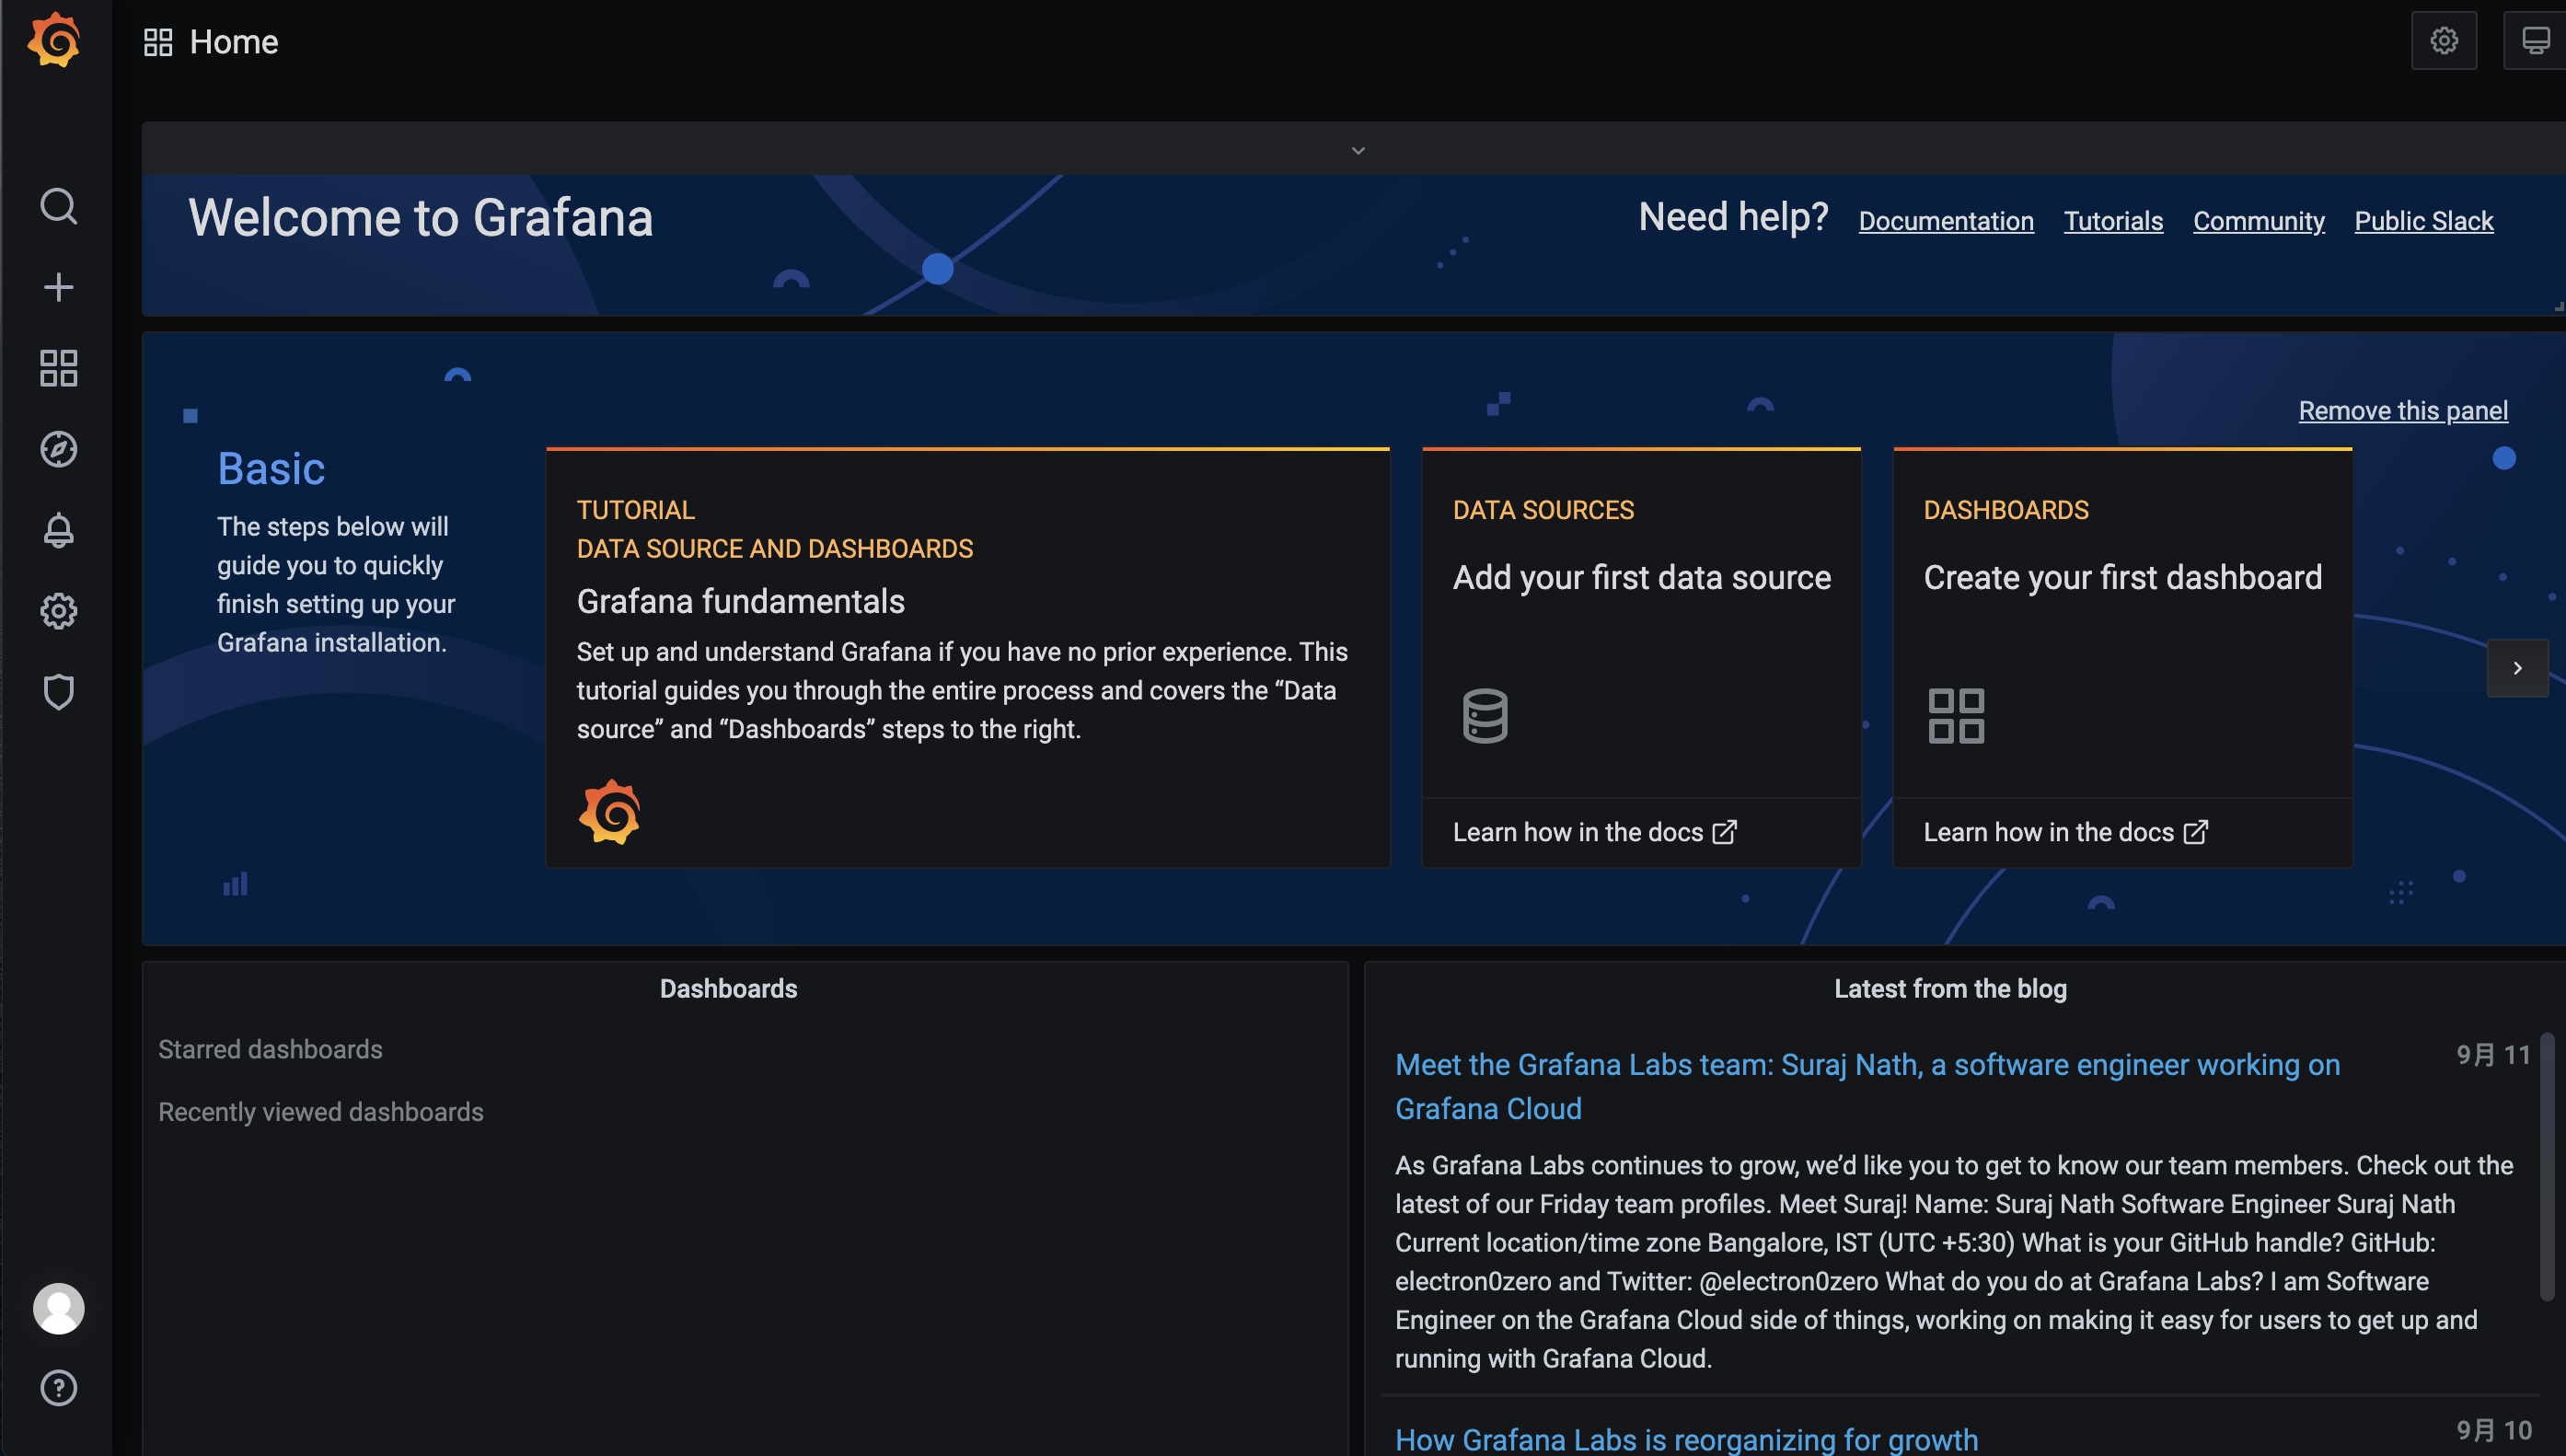Open the Server Admin shield icon
Viewport: 2566px width, 1456px height.
tap(58, 692)
